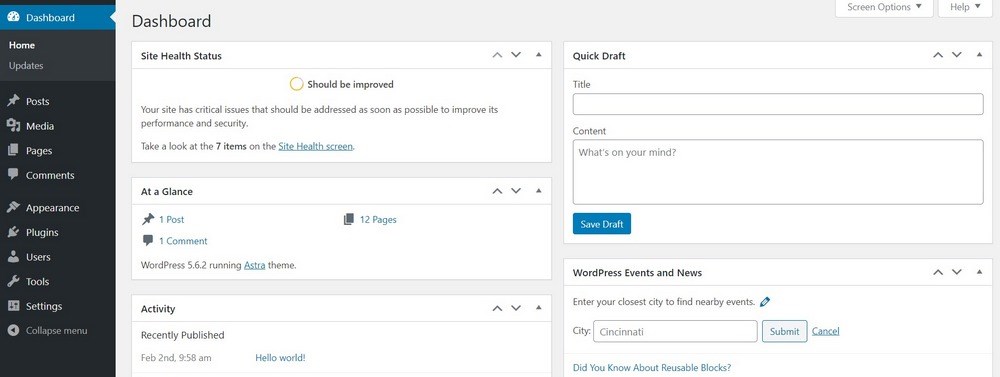Collapse the At a Glance panel
Viewport: 1000px width, 377px height.
[538, 191]
